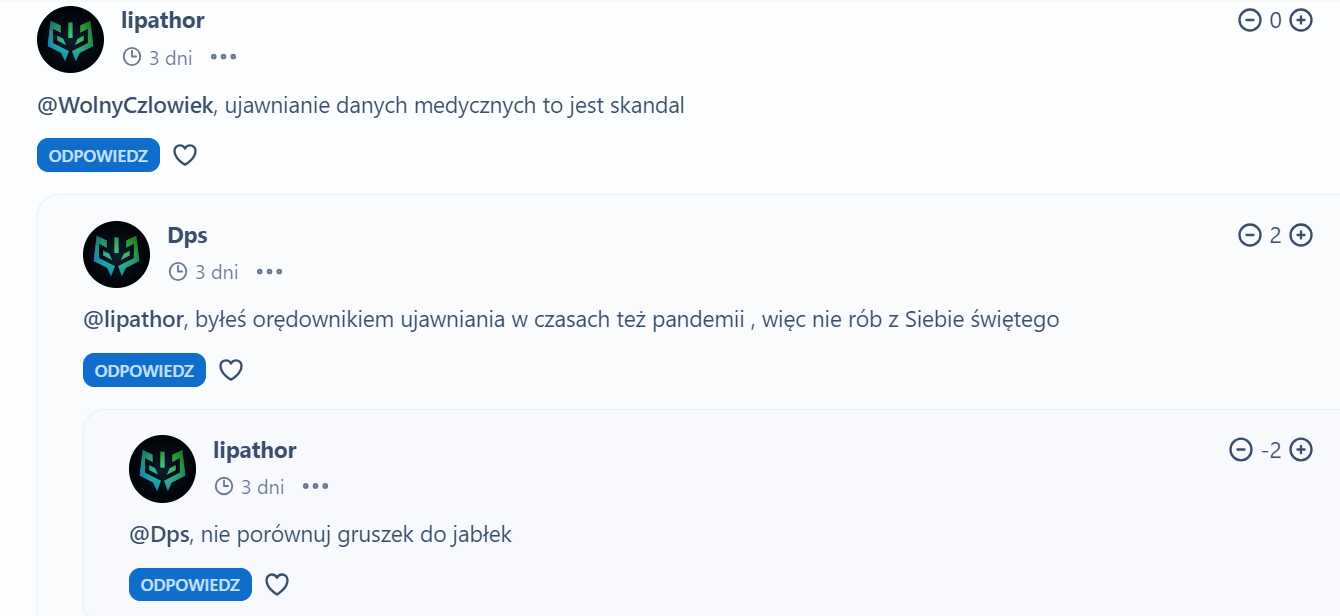Open Dps user avatar
Screen dimensions: 1340x616
[x=116, y=254]
